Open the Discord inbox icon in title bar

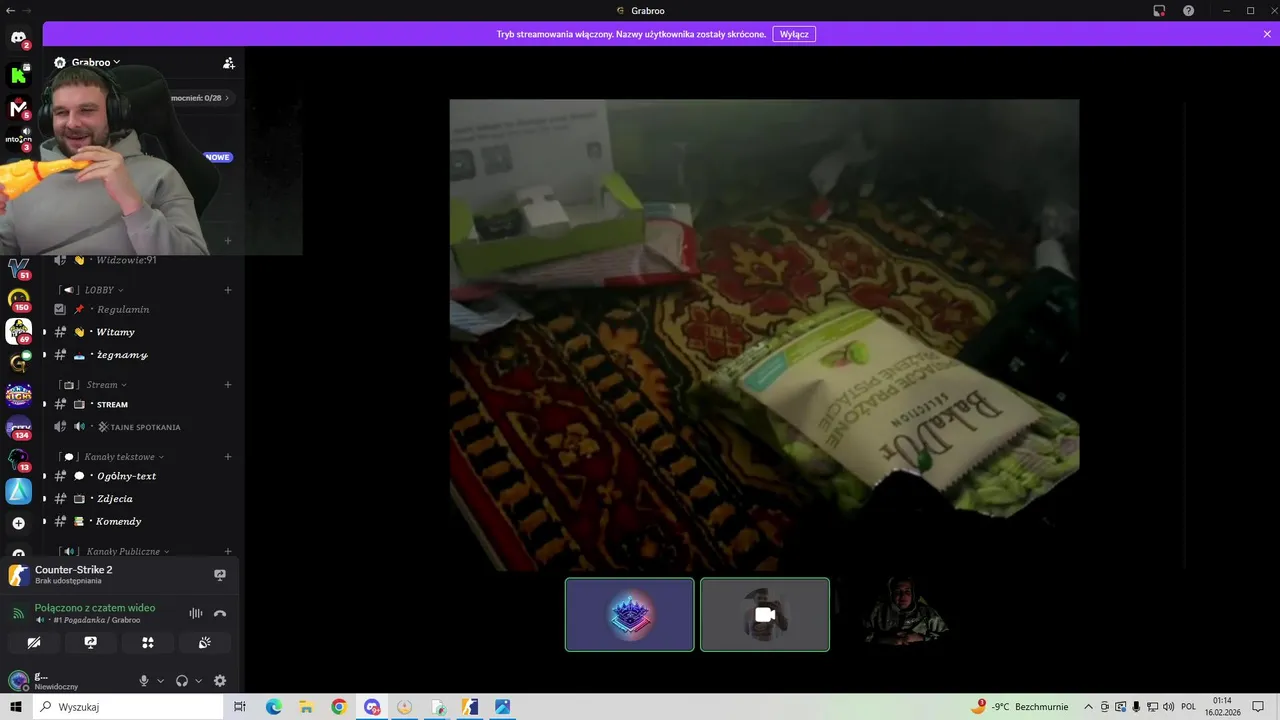point(1159,11)
